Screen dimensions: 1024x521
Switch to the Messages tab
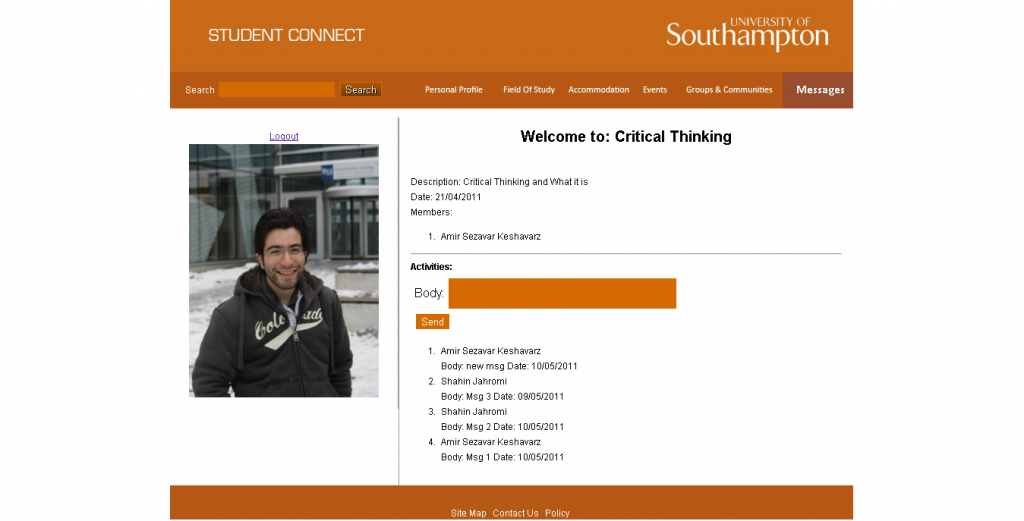click(x=819, y=90)
